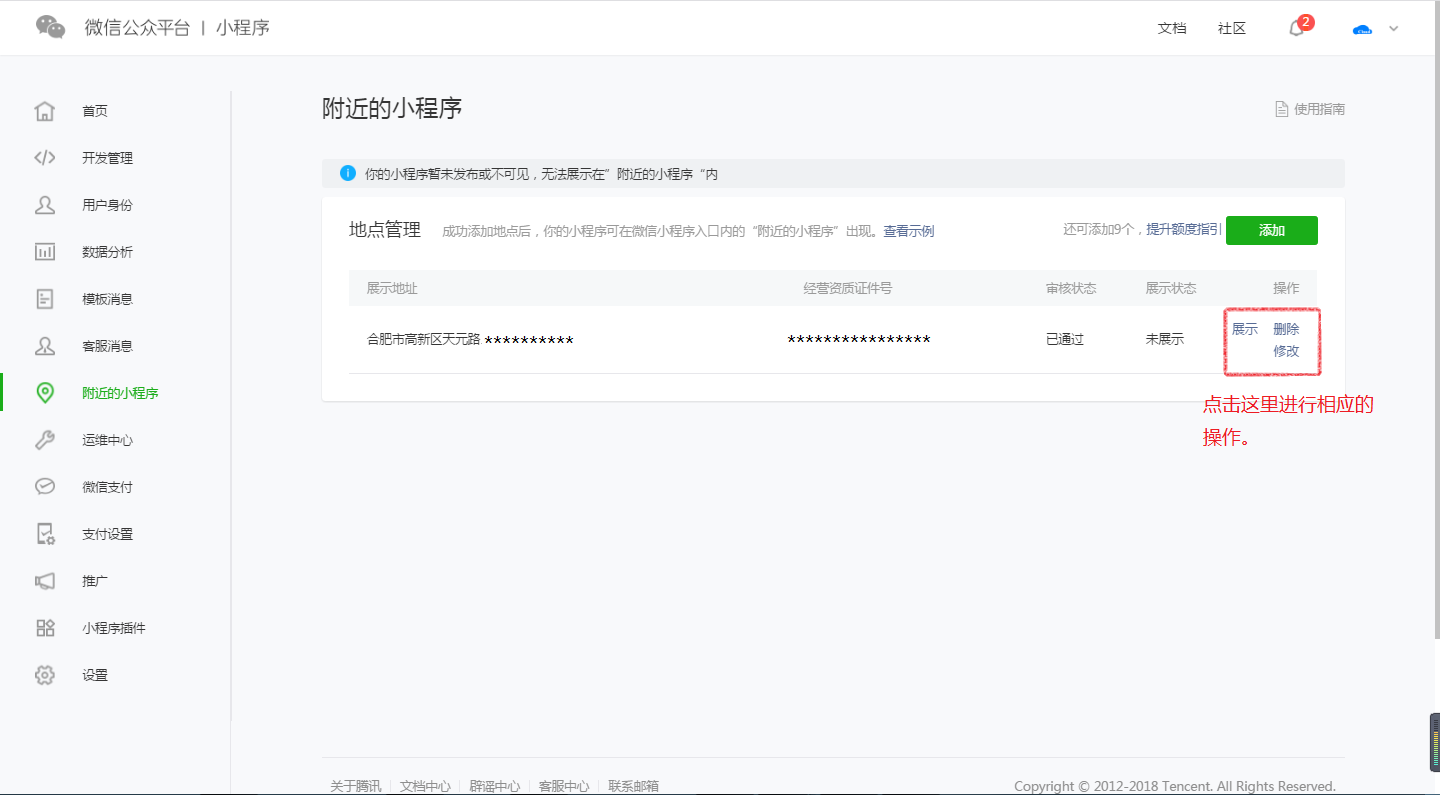
Task: Select the 小程序插件 plugin icon
Action: click(x=45, y=627)
